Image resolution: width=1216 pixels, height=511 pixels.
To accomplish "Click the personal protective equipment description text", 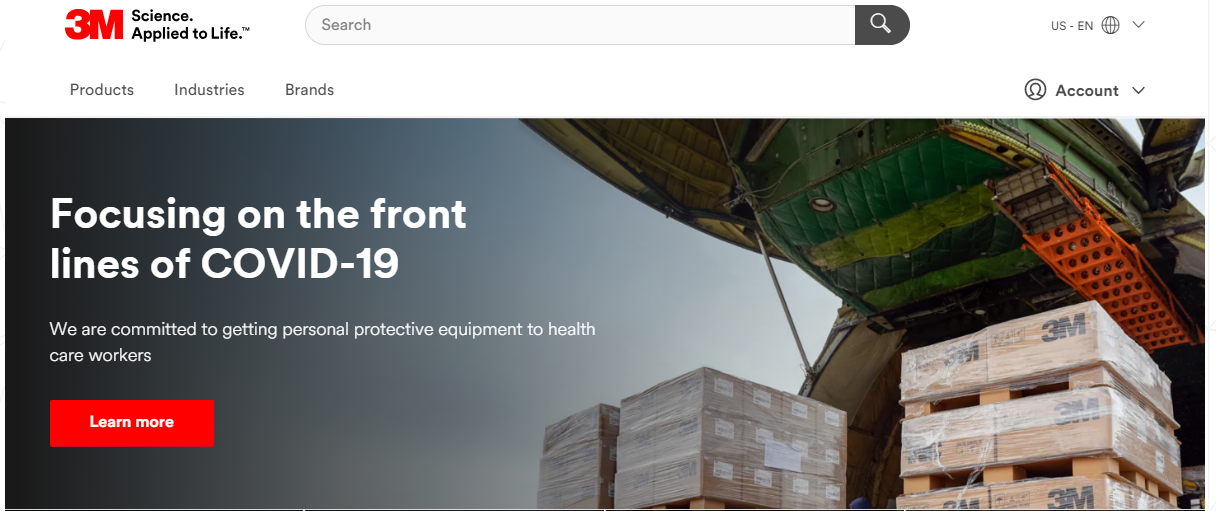I will pos(322,342).
